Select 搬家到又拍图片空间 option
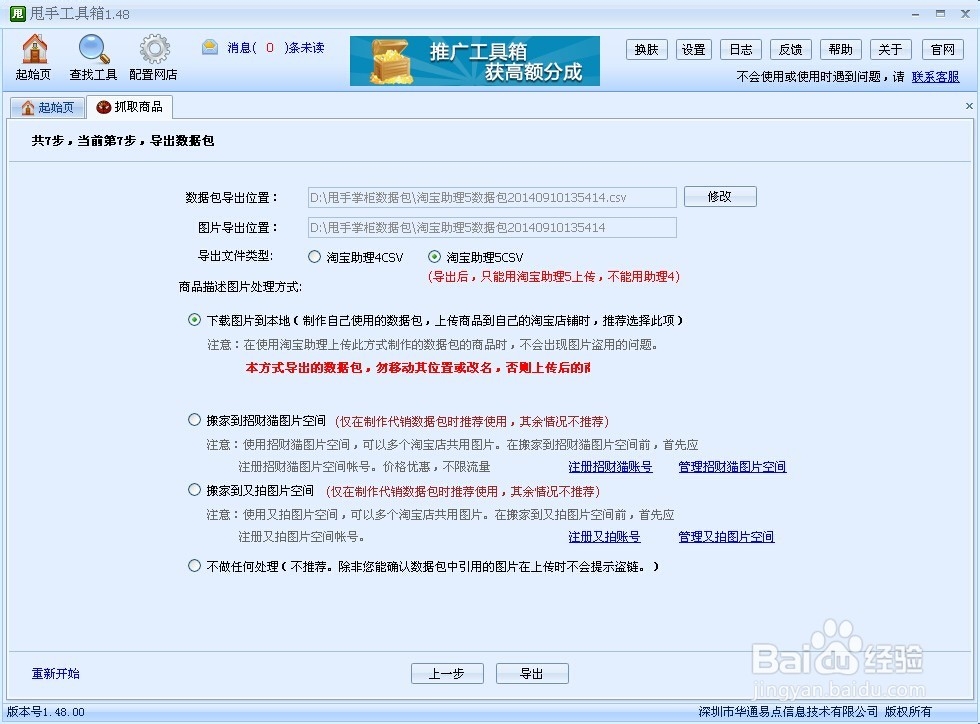 click(251, 490)
